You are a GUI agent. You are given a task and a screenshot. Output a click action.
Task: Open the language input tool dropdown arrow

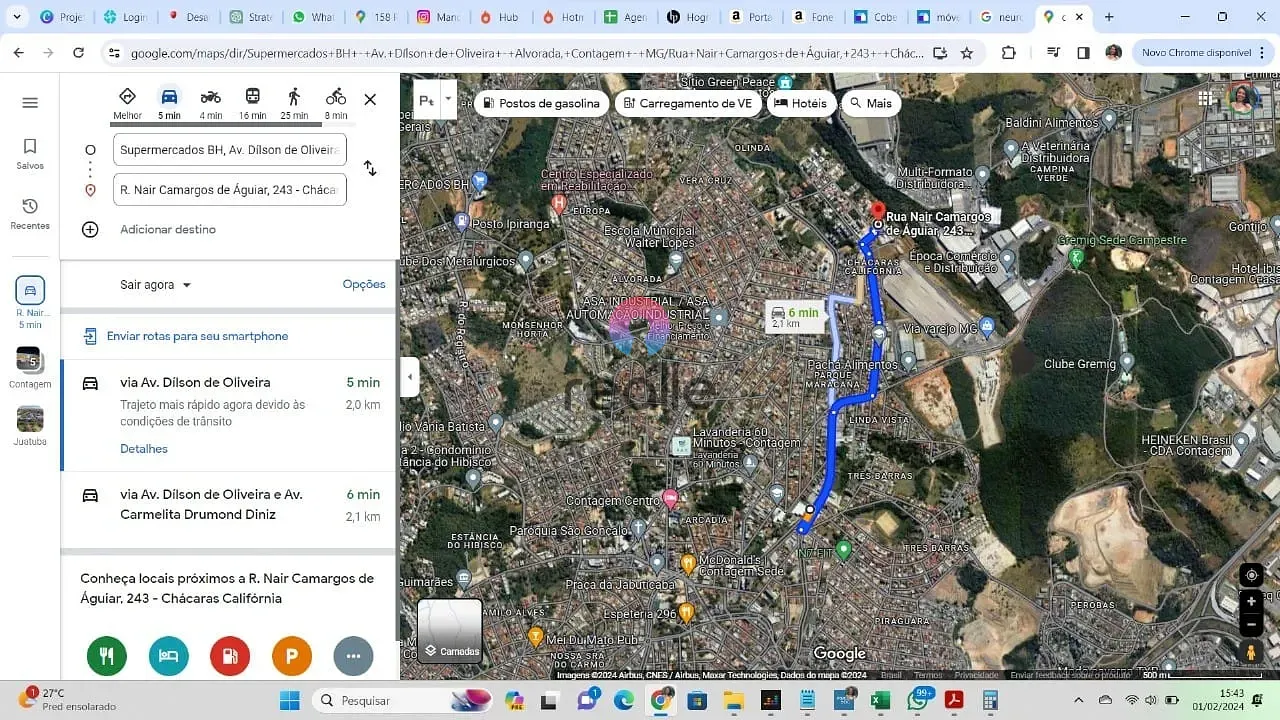[448, 100]
